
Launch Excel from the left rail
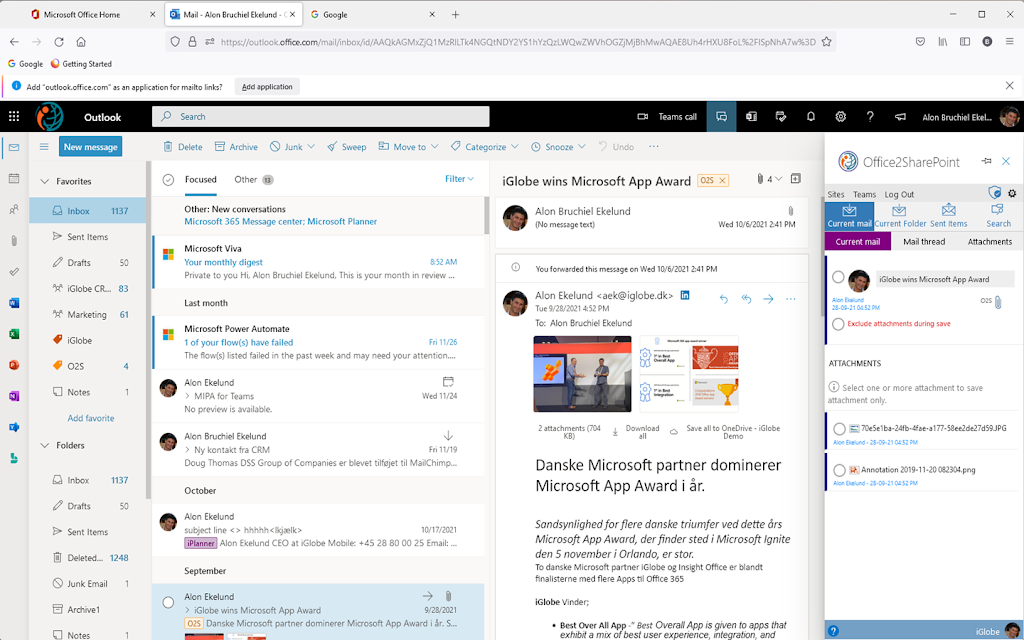pyautogui.click(x=14, y=334)
